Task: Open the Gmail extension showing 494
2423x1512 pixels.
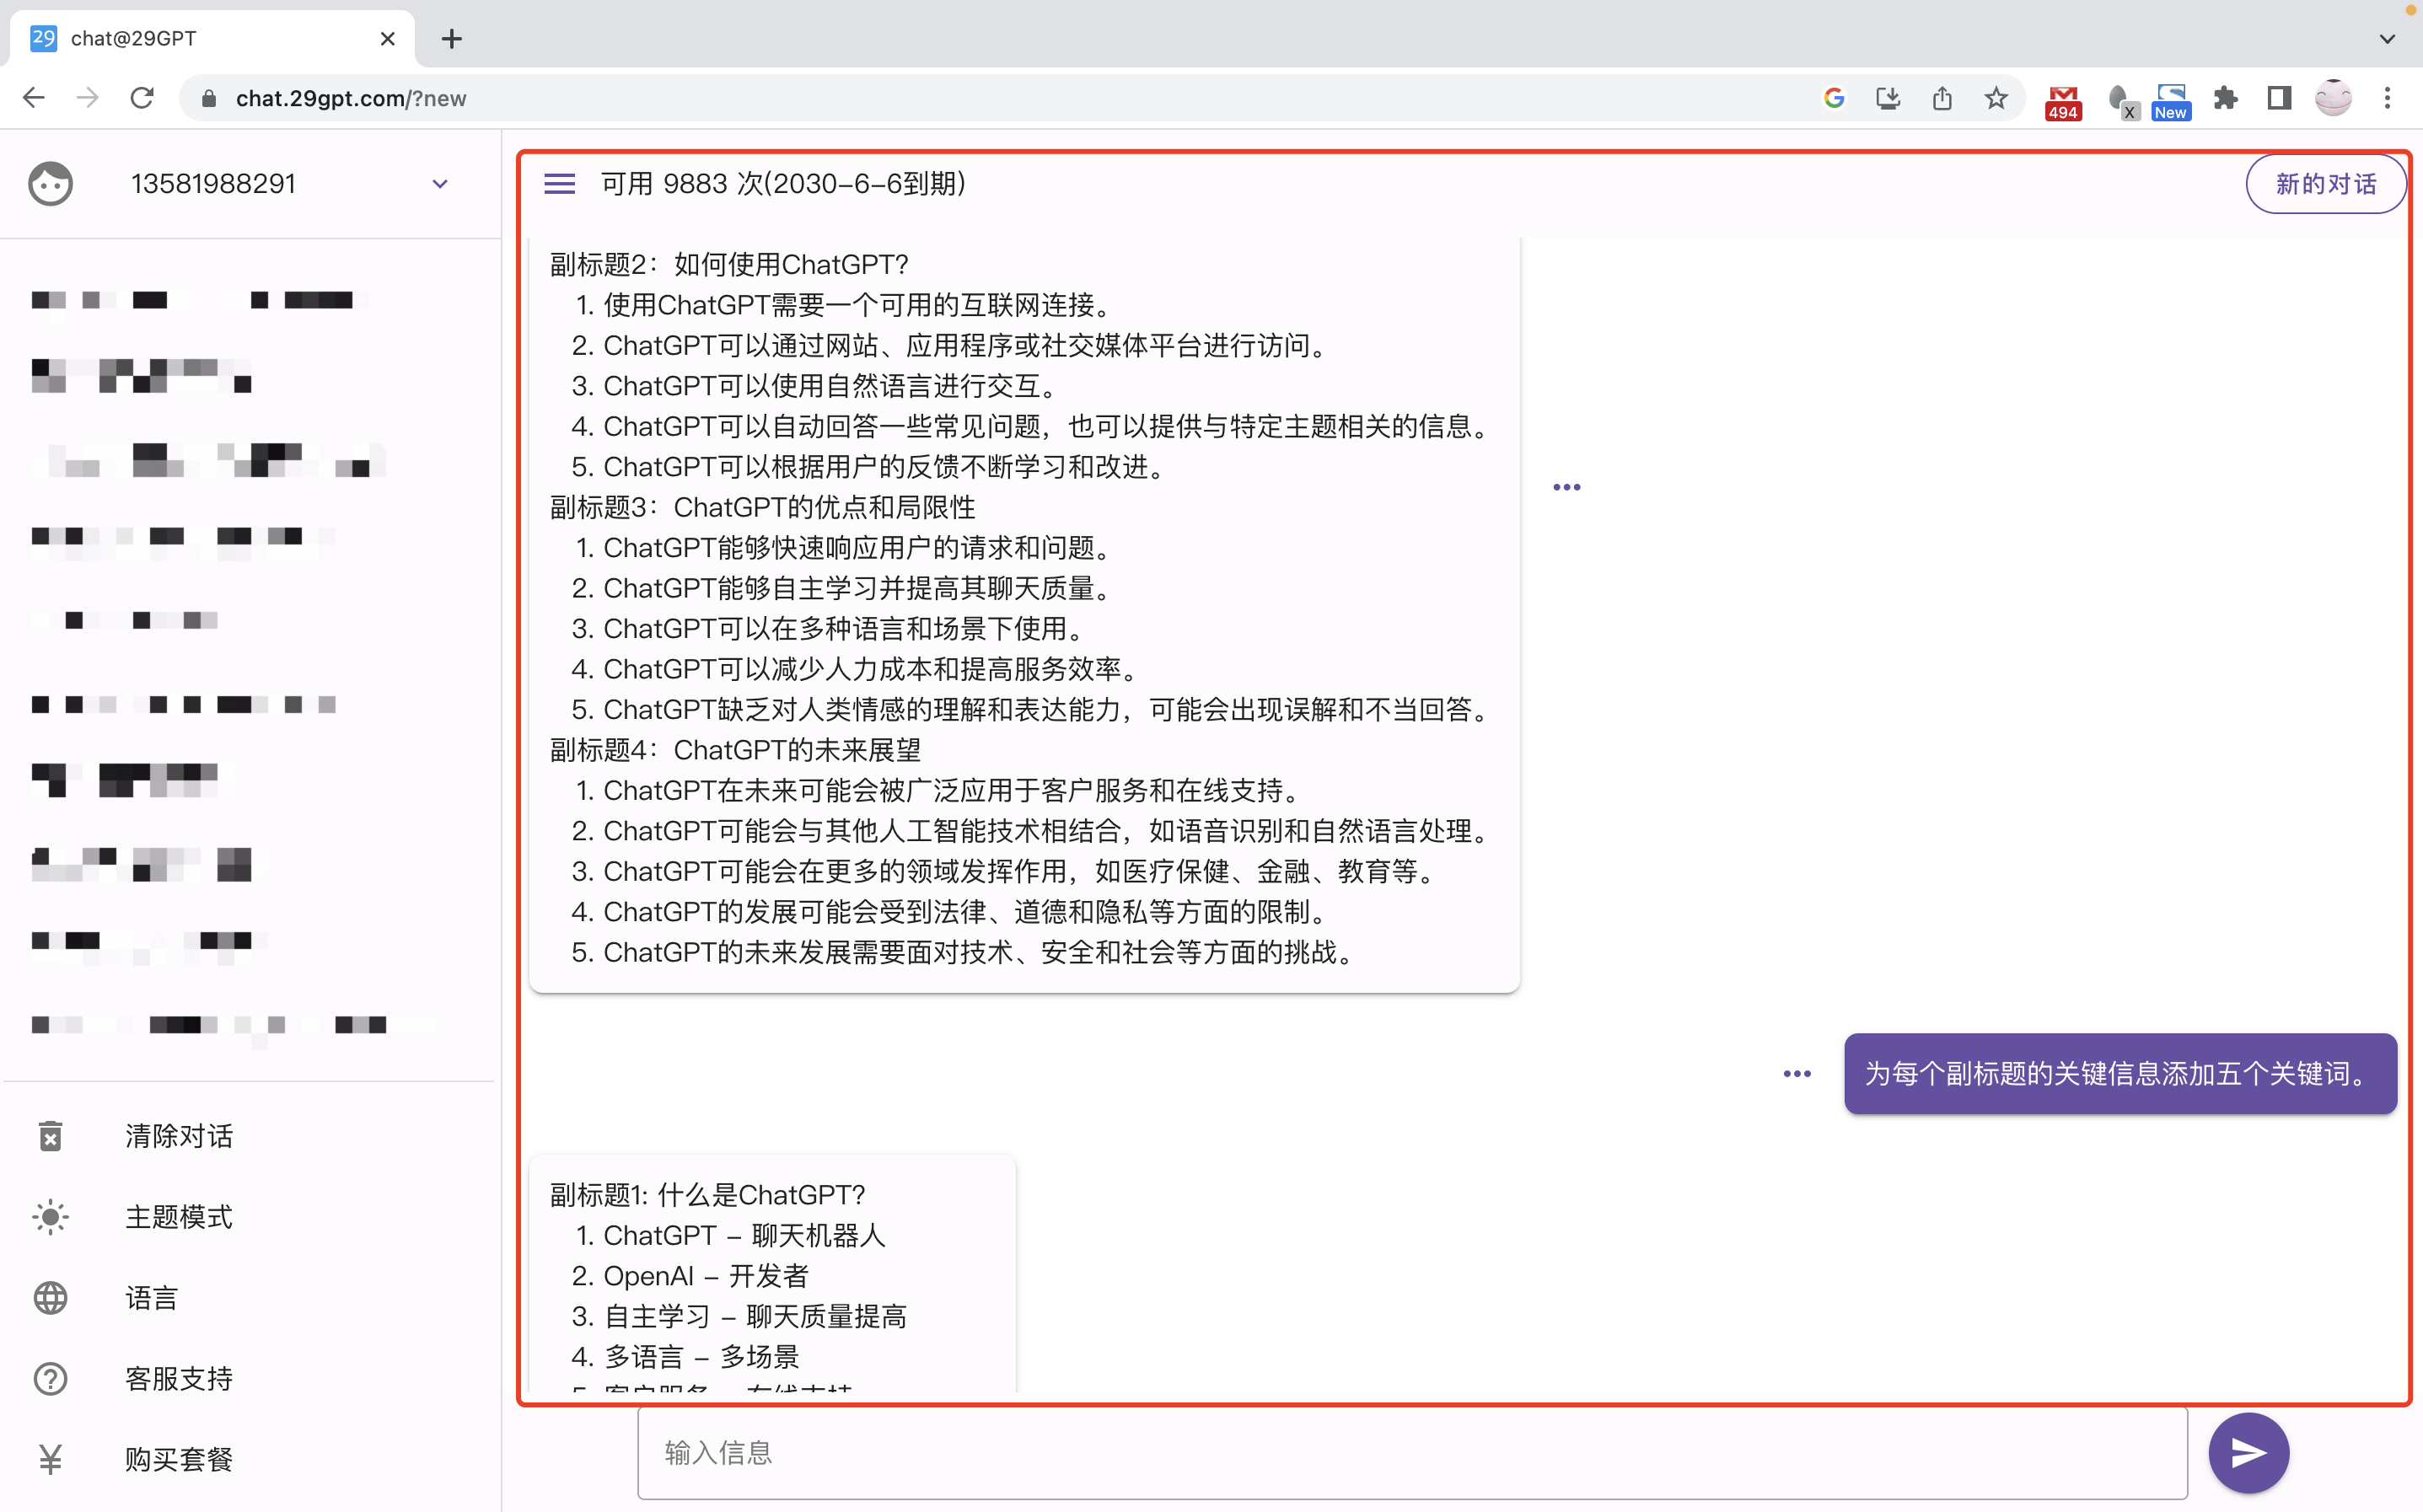Action: tap(2063, 102)
